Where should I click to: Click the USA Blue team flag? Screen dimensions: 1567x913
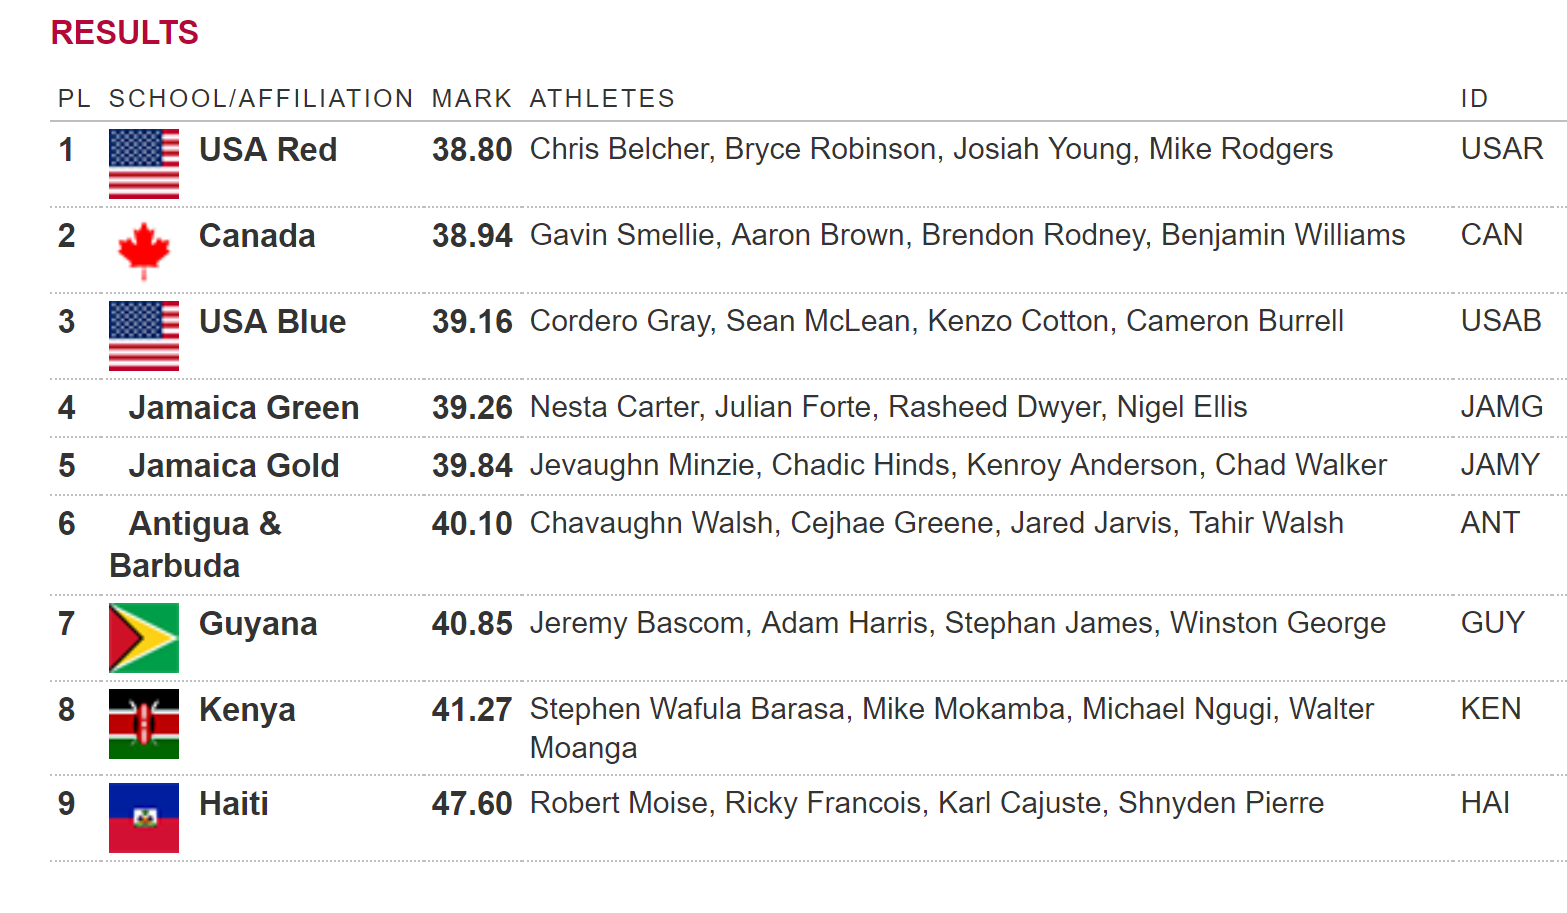144,336
